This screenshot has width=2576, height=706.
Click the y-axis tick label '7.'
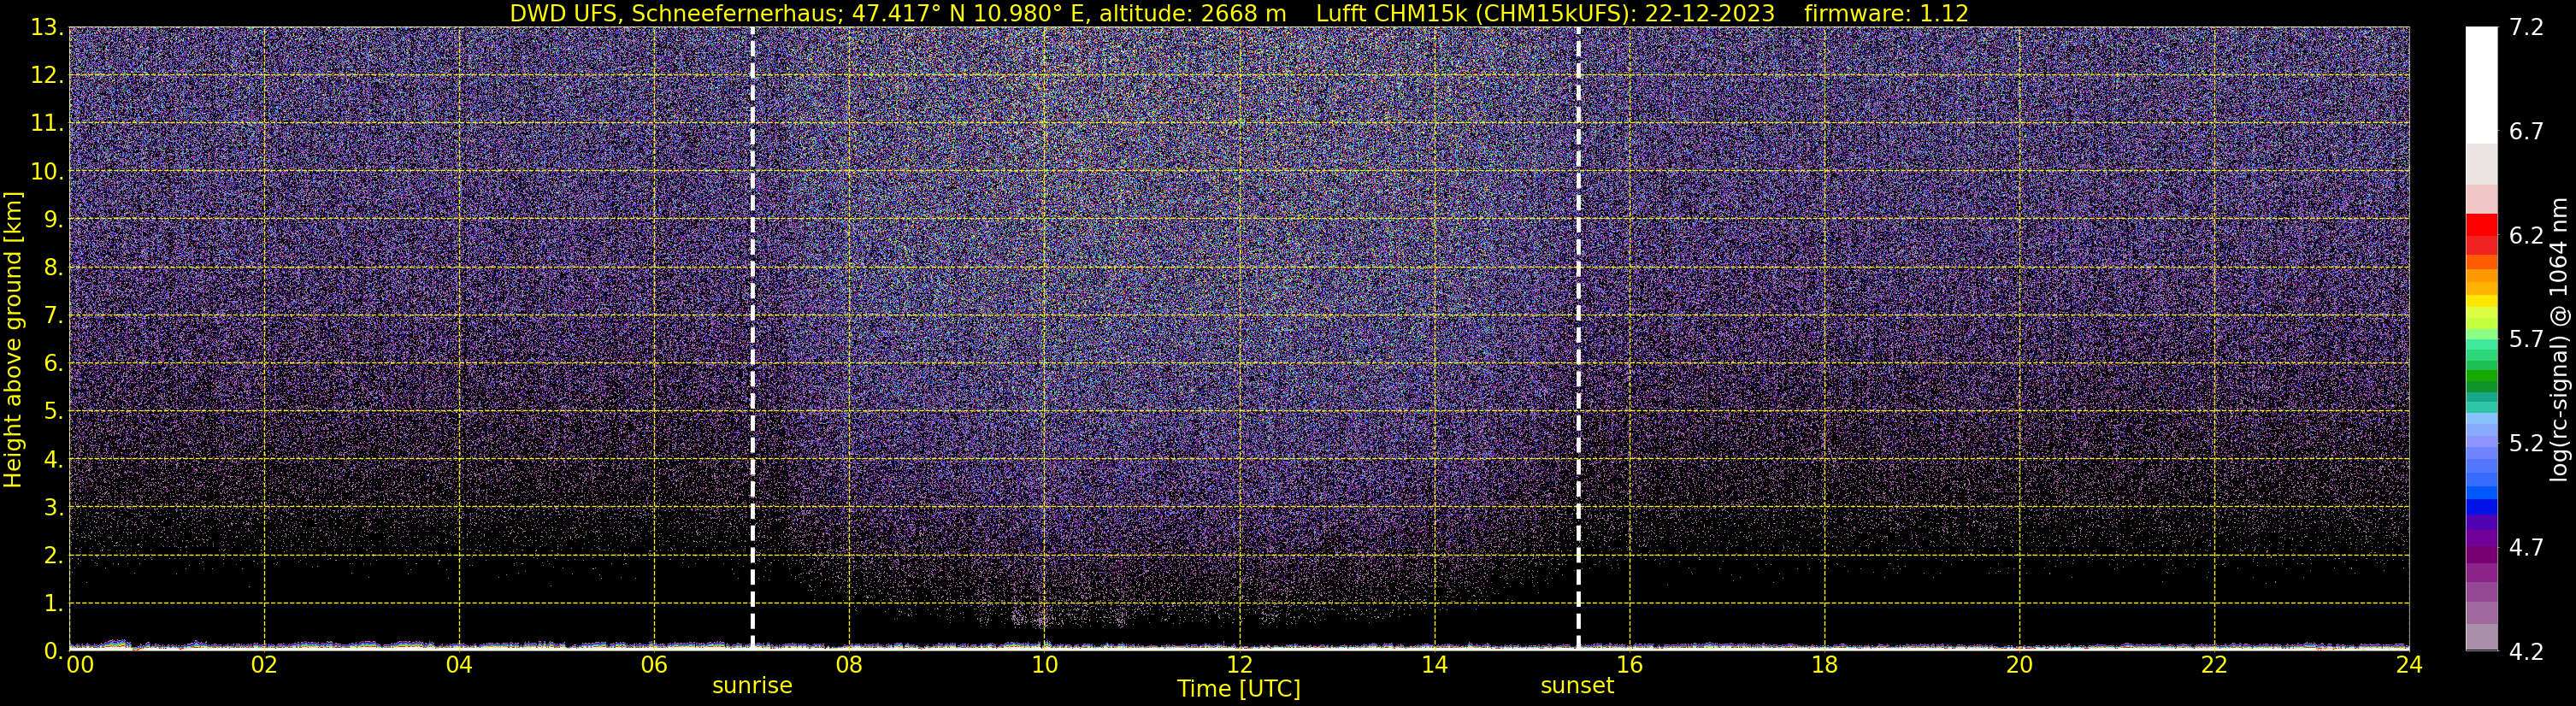coord(54,316)
